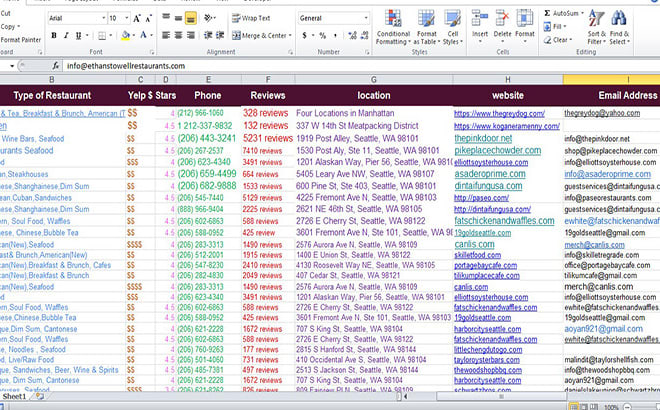Open Format as Table gallery
The width and height of the screenshot is (660, 410).
point(426,27)
